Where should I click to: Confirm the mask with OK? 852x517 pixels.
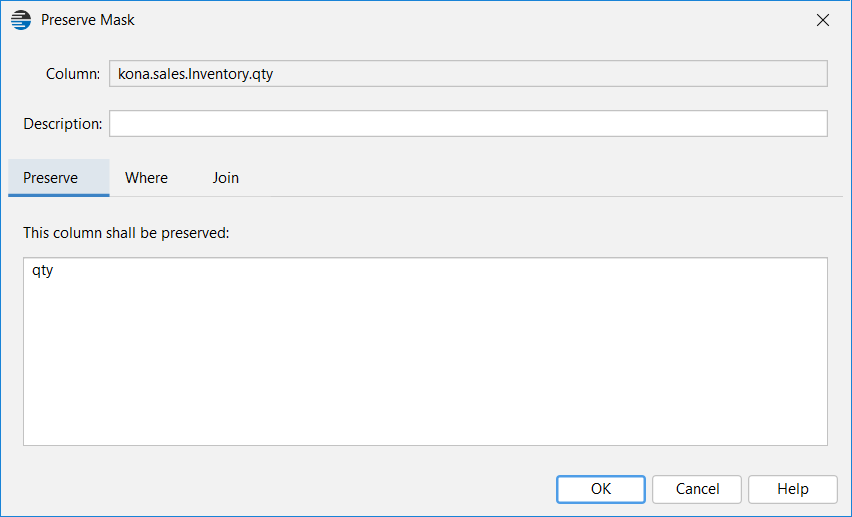tap(600, 489)
